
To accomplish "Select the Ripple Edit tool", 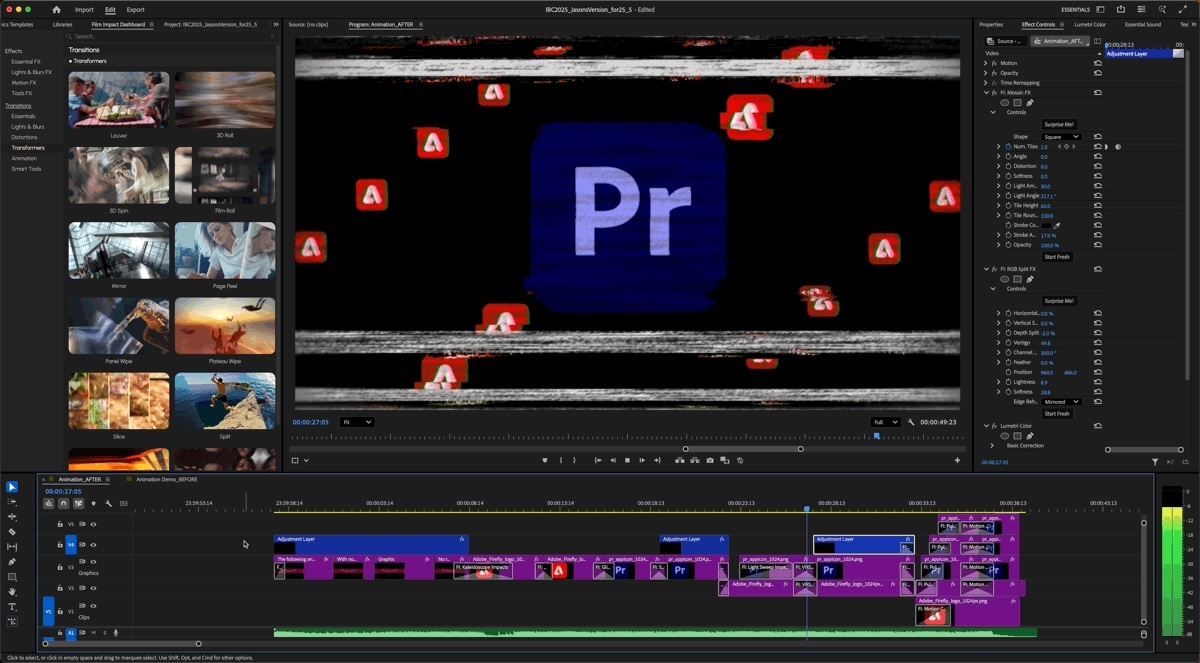I will pos(12,517).
